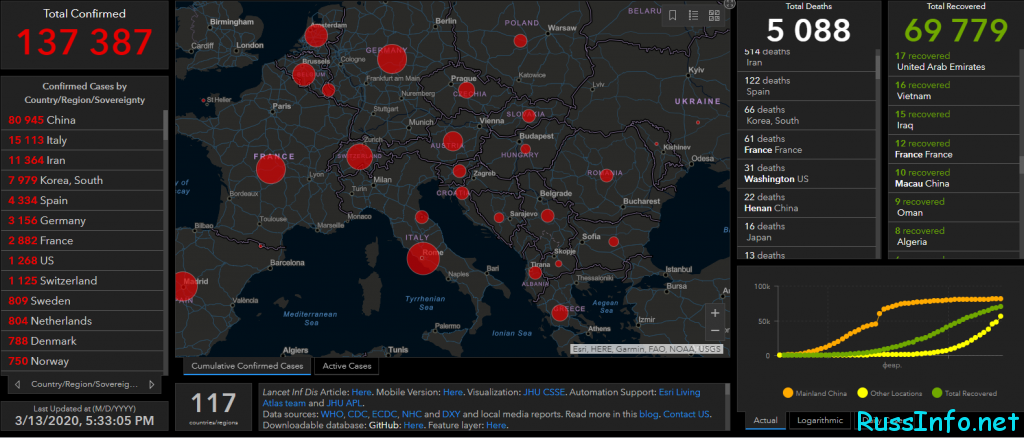Select the Actual chart tab
1024x438 pixels.
(765, 420)
